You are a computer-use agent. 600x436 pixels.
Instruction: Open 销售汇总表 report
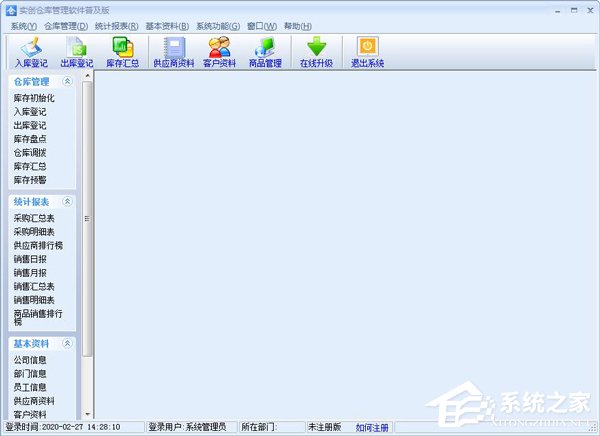coord(34,286)
